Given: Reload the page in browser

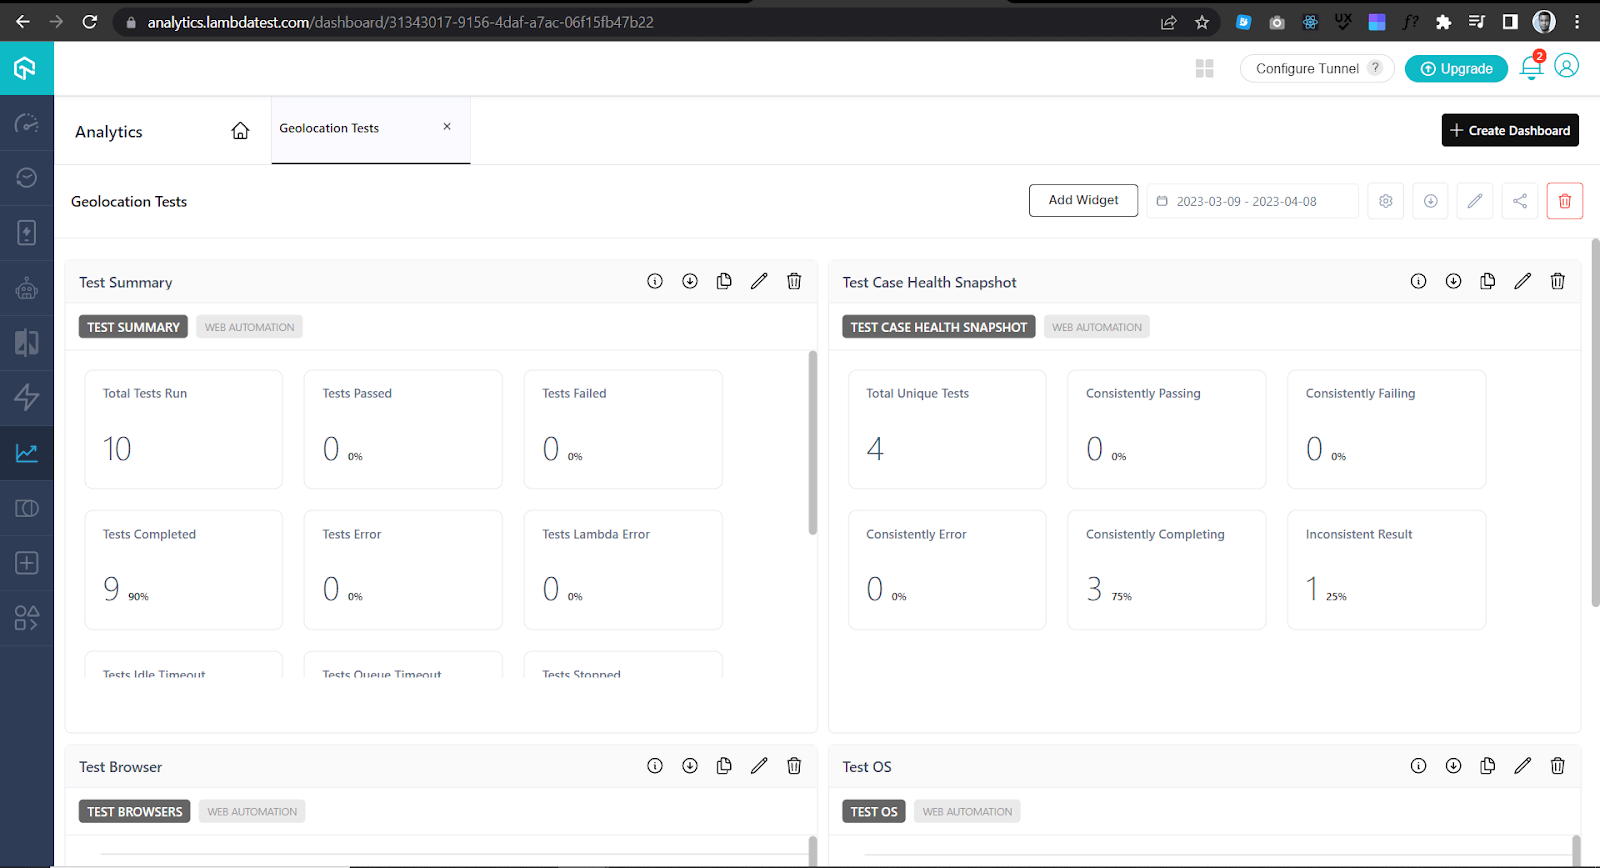Looking at the screenshot, I should 90,21.
